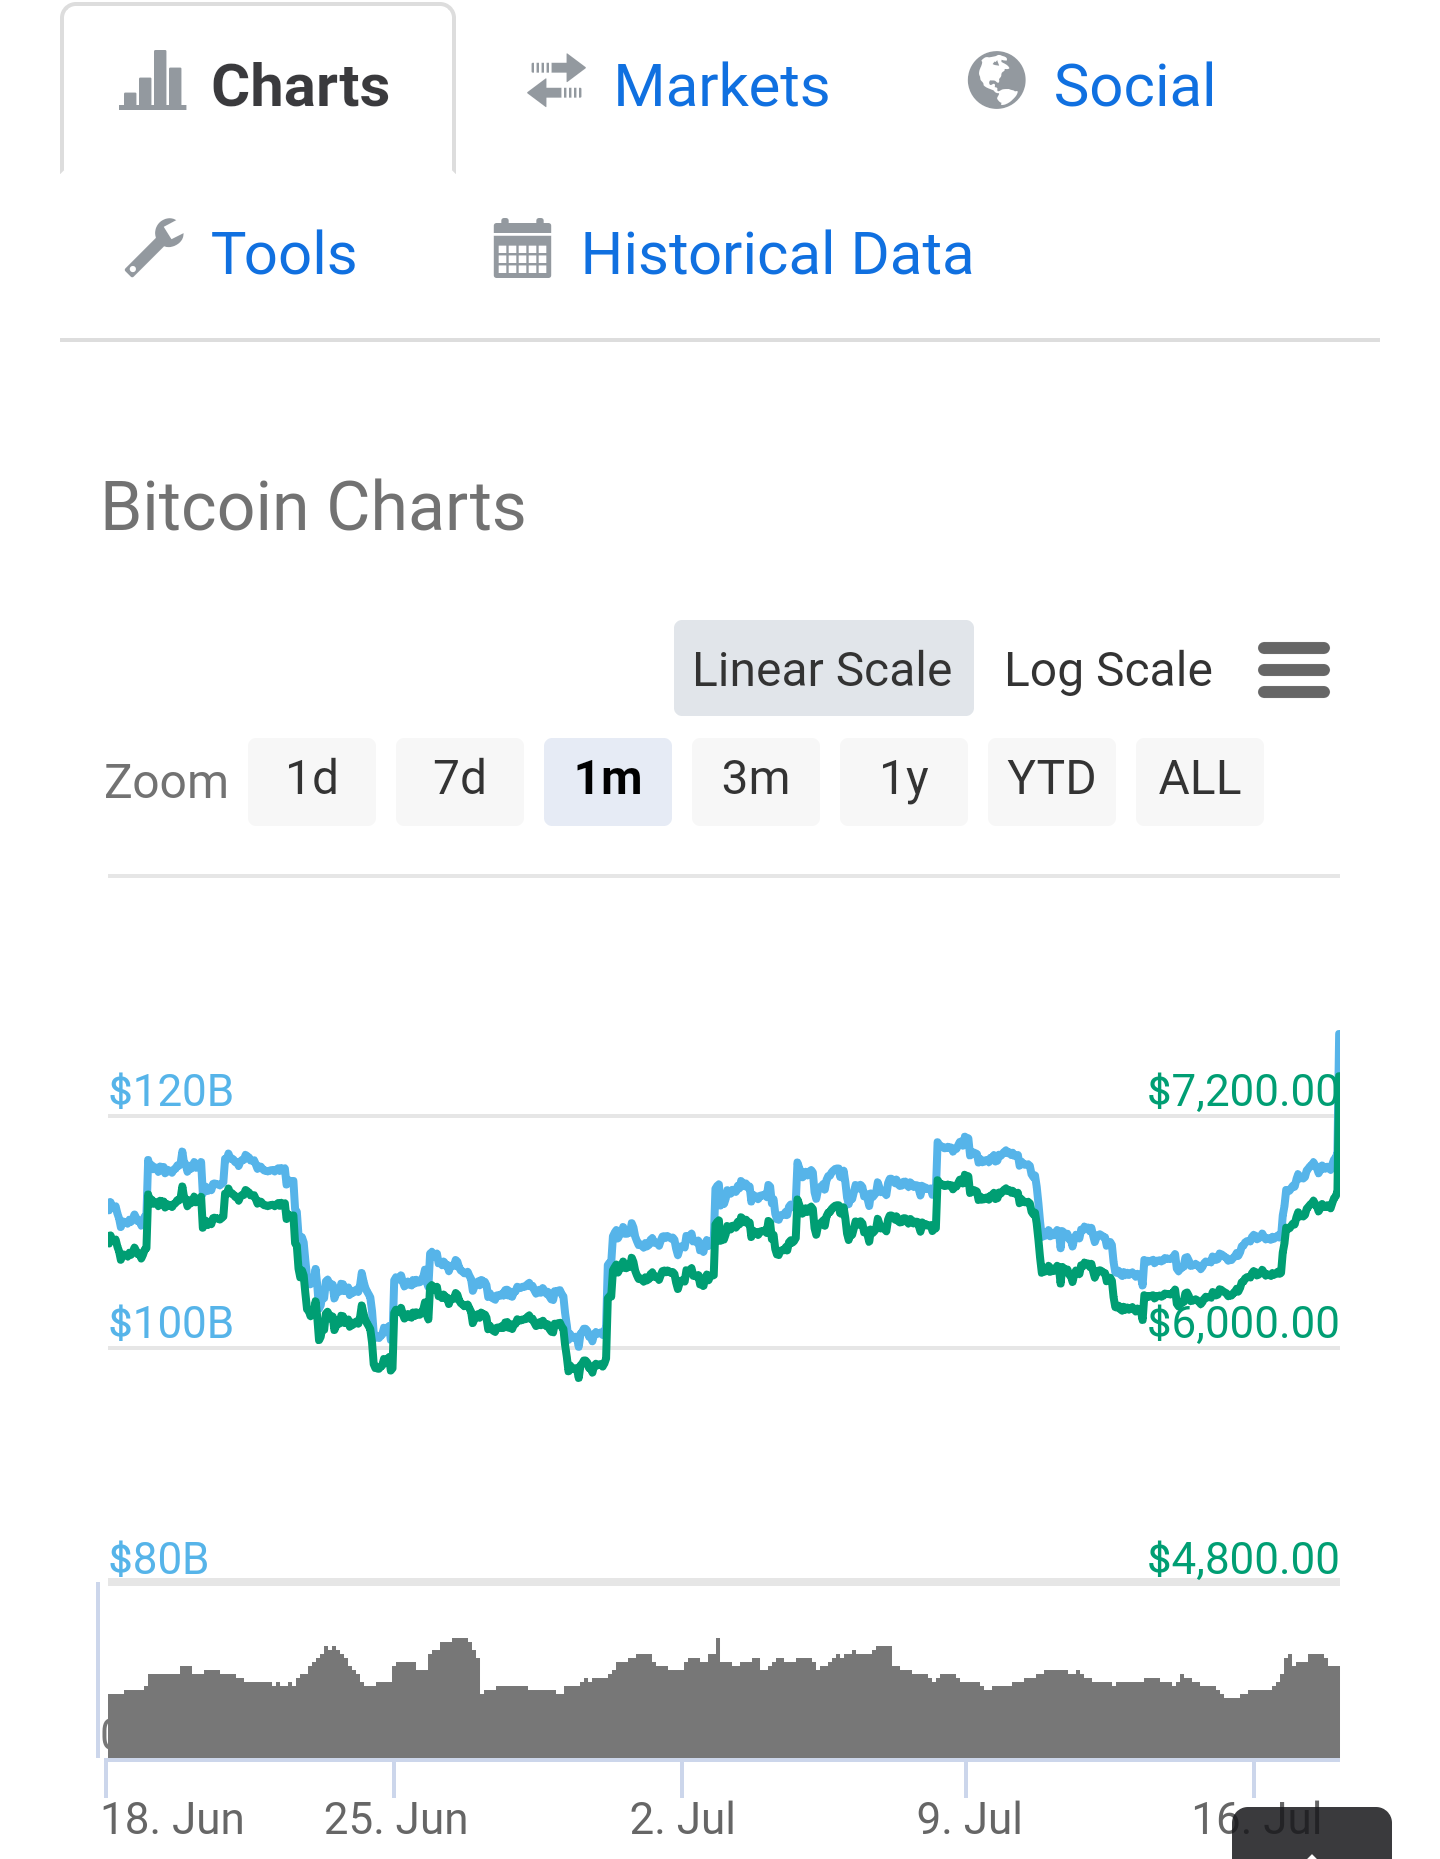Click the Tools wrench icon
This screenshot has width=1440, height=1859.
click(x=154, y=248)
